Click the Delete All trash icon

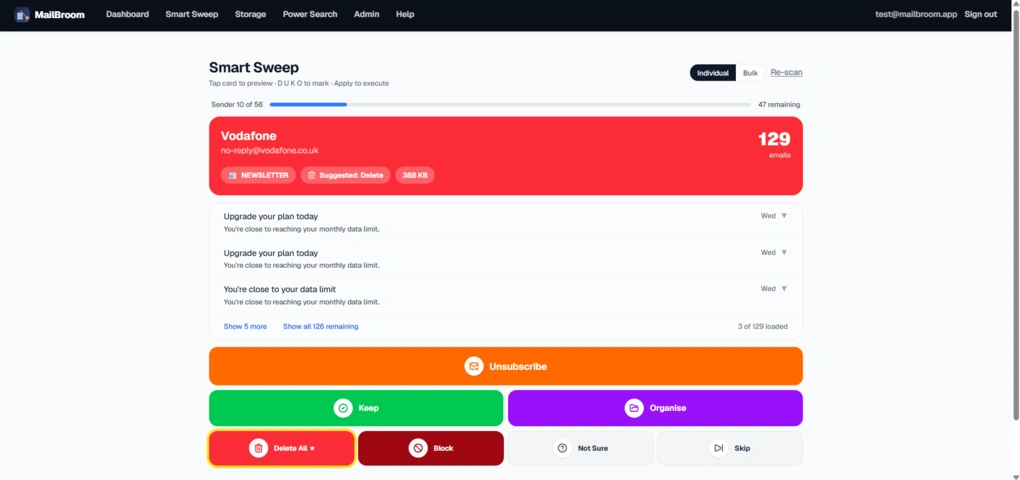pos(258,448)
